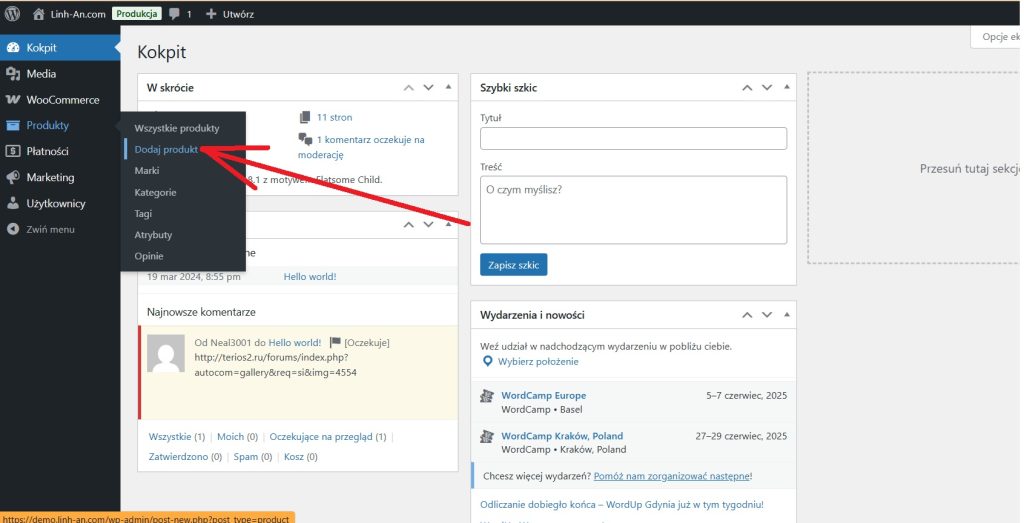Click the flag icon next to Oczekuje

click(335, 342)
